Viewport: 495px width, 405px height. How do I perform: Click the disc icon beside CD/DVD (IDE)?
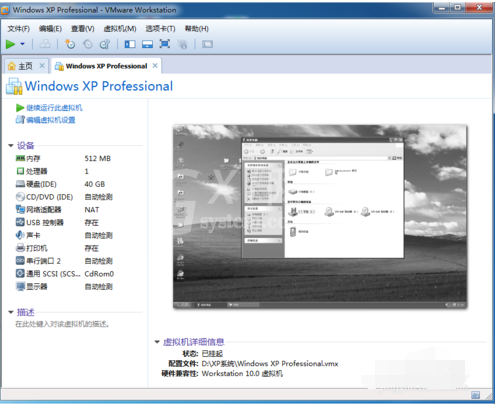point(20,197)
